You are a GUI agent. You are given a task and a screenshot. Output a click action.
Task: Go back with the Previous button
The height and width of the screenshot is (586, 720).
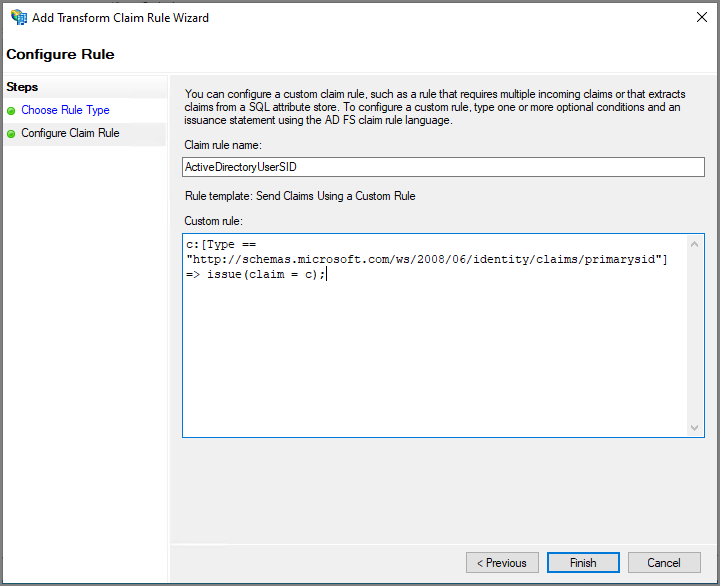[x=502, y=563]
